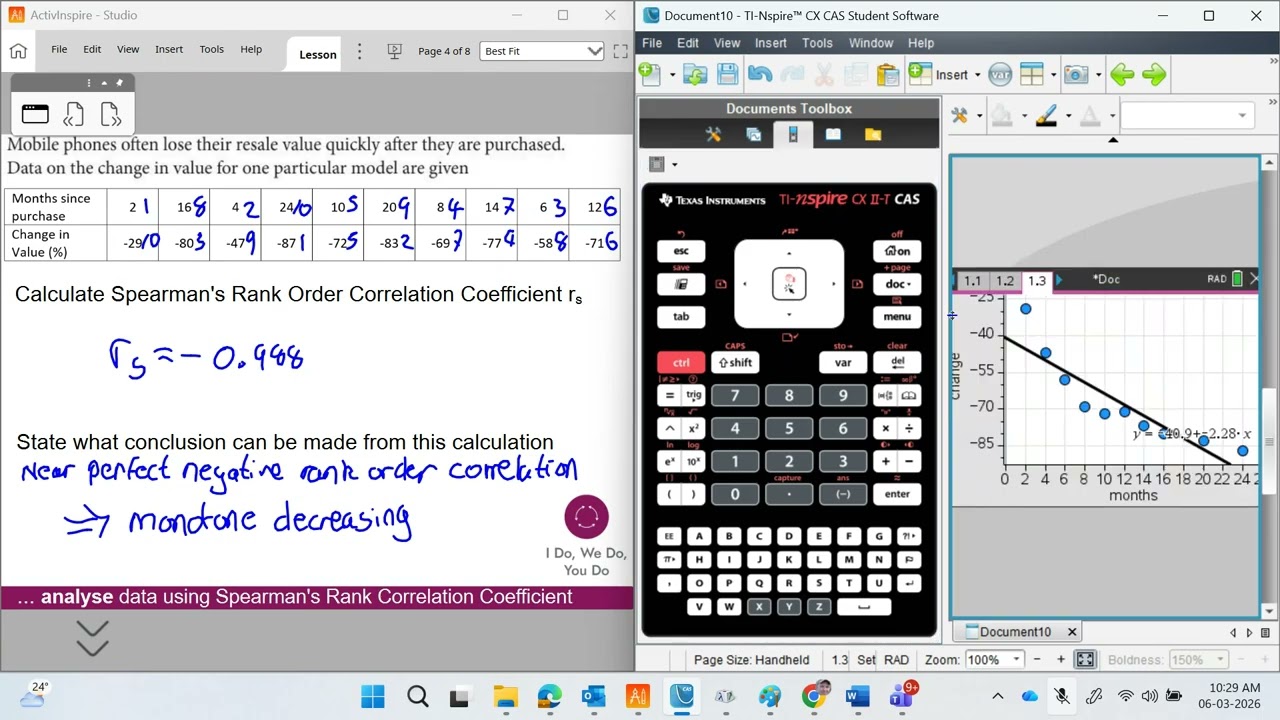Go to next page with green right arrow
Image resolution: width=1280 pixels, height=720 pixels.
point(1154,74)
